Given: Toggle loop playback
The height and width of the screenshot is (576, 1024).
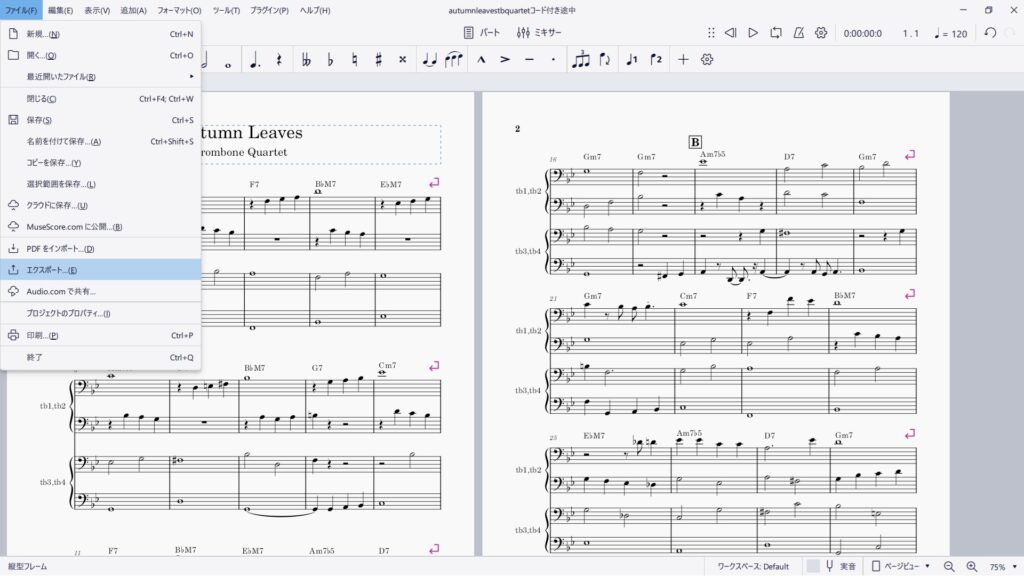Looking at the screenshot, I should click(776, 33).
